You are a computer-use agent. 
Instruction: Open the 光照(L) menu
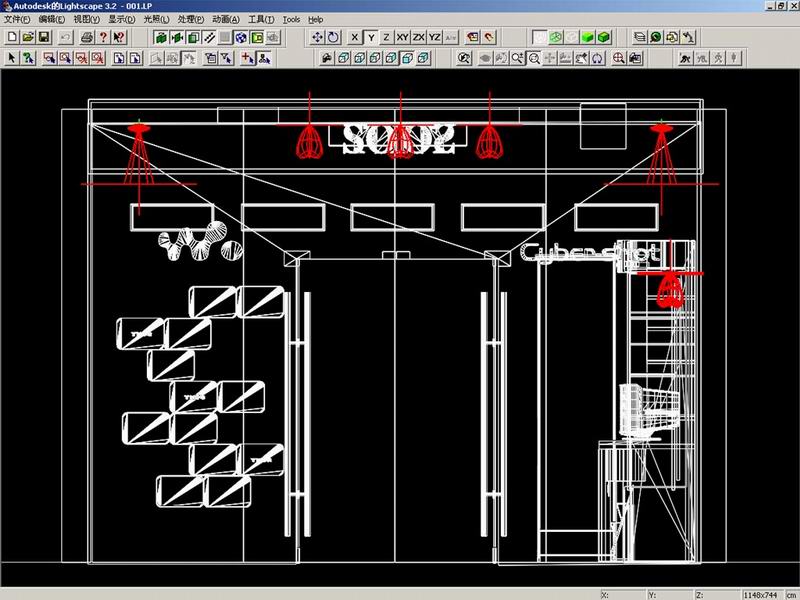[156, 19]
